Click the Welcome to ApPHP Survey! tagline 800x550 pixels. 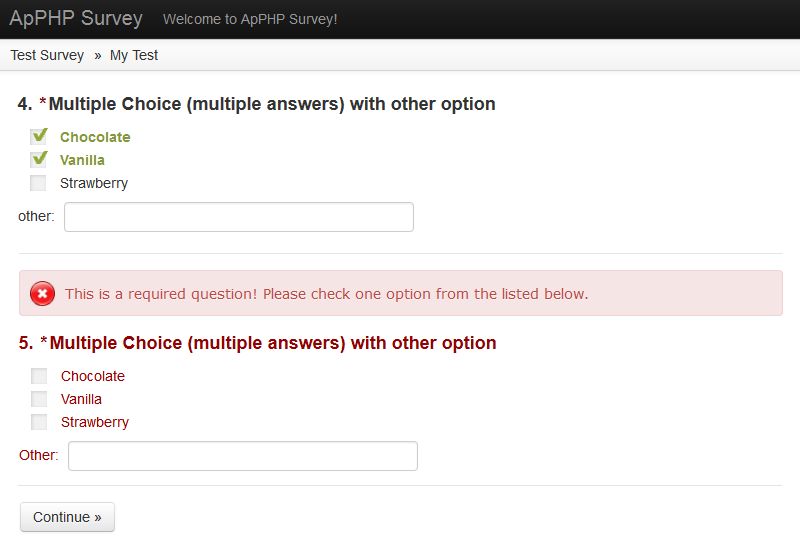pos(250,19)
